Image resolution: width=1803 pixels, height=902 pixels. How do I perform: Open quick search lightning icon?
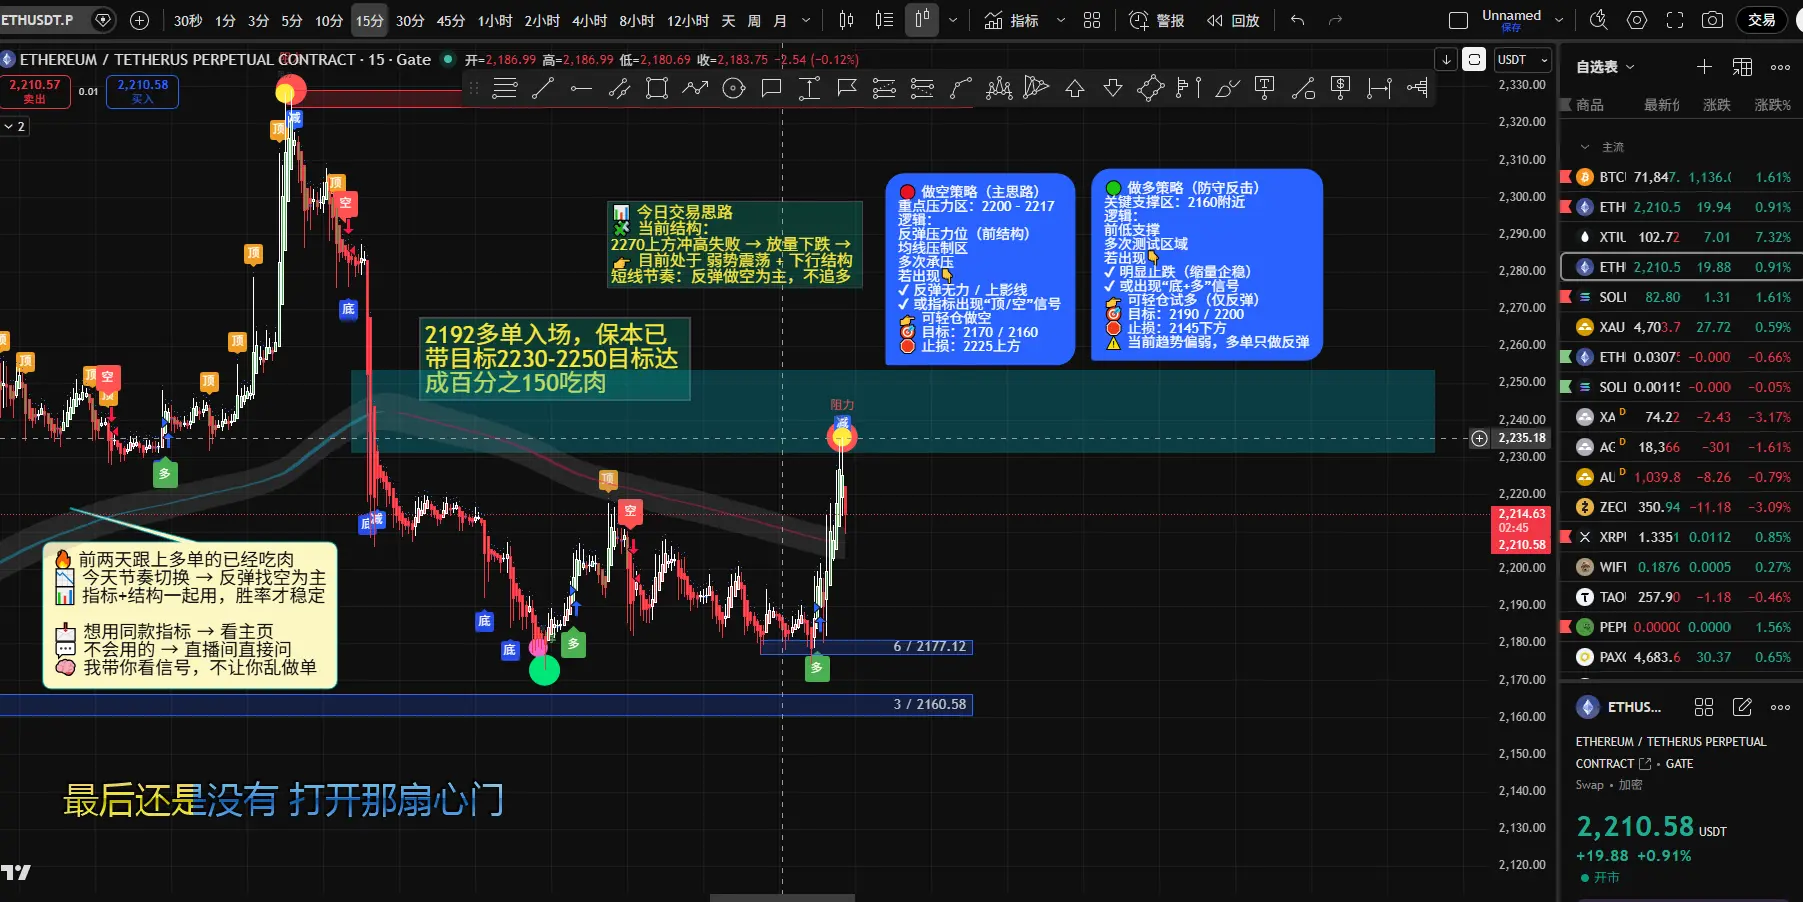[x=1599, y=20]
